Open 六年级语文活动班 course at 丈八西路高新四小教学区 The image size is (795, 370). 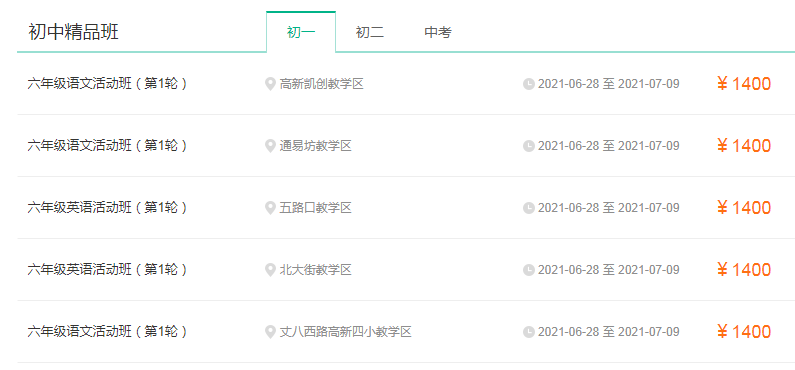(107, 332)
